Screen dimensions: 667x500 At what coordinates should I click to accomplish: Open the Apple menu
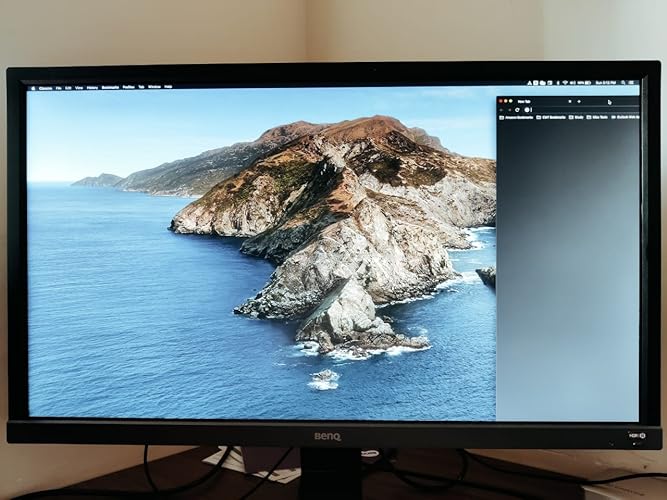tap(33, 88)
